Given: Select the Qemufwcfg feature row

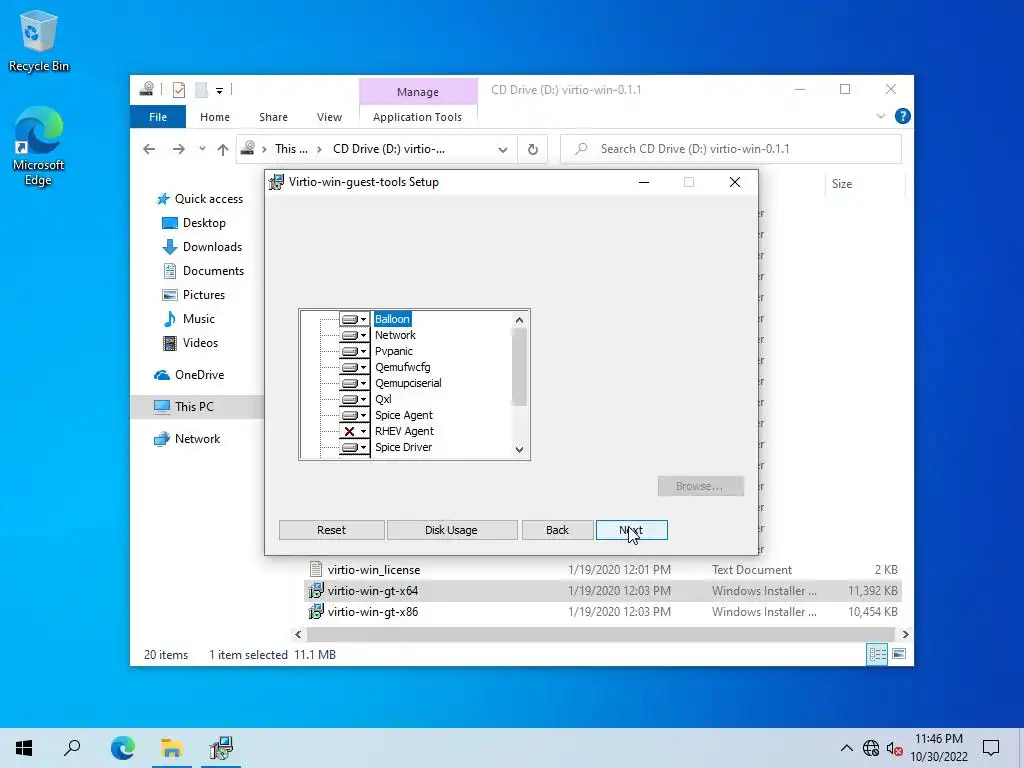Looking at the screenshot, I should coord(402,367).
